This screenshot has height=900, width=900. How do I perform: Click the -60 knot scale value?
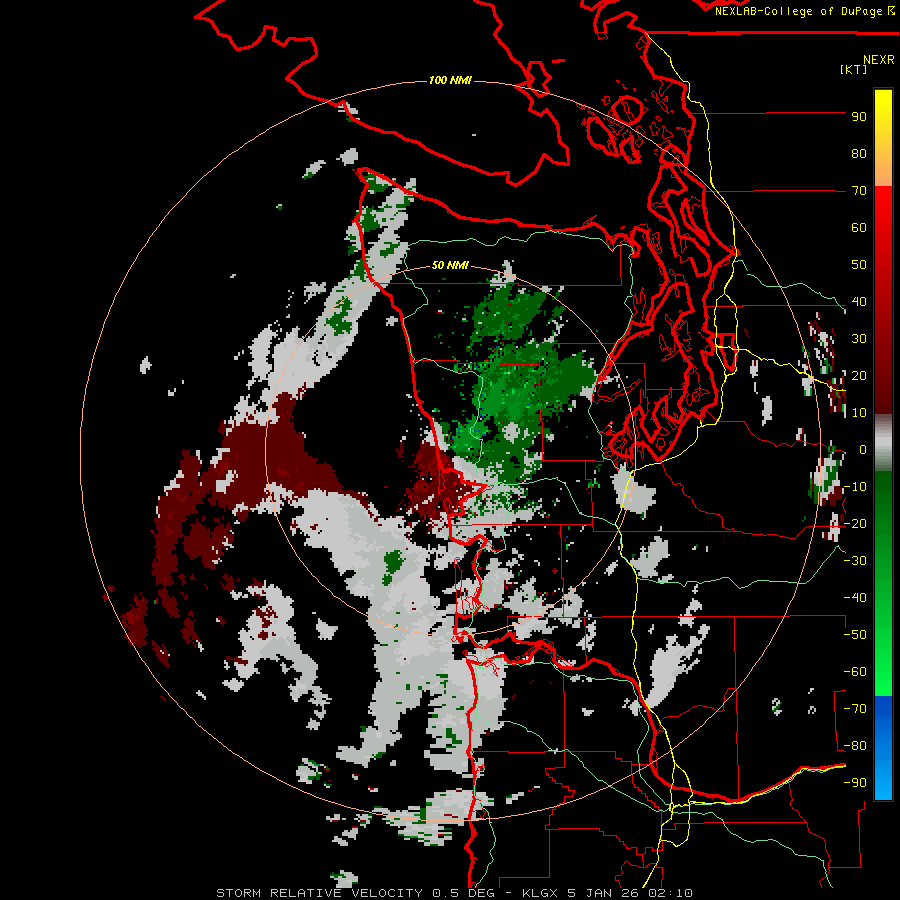pos(855,672)
